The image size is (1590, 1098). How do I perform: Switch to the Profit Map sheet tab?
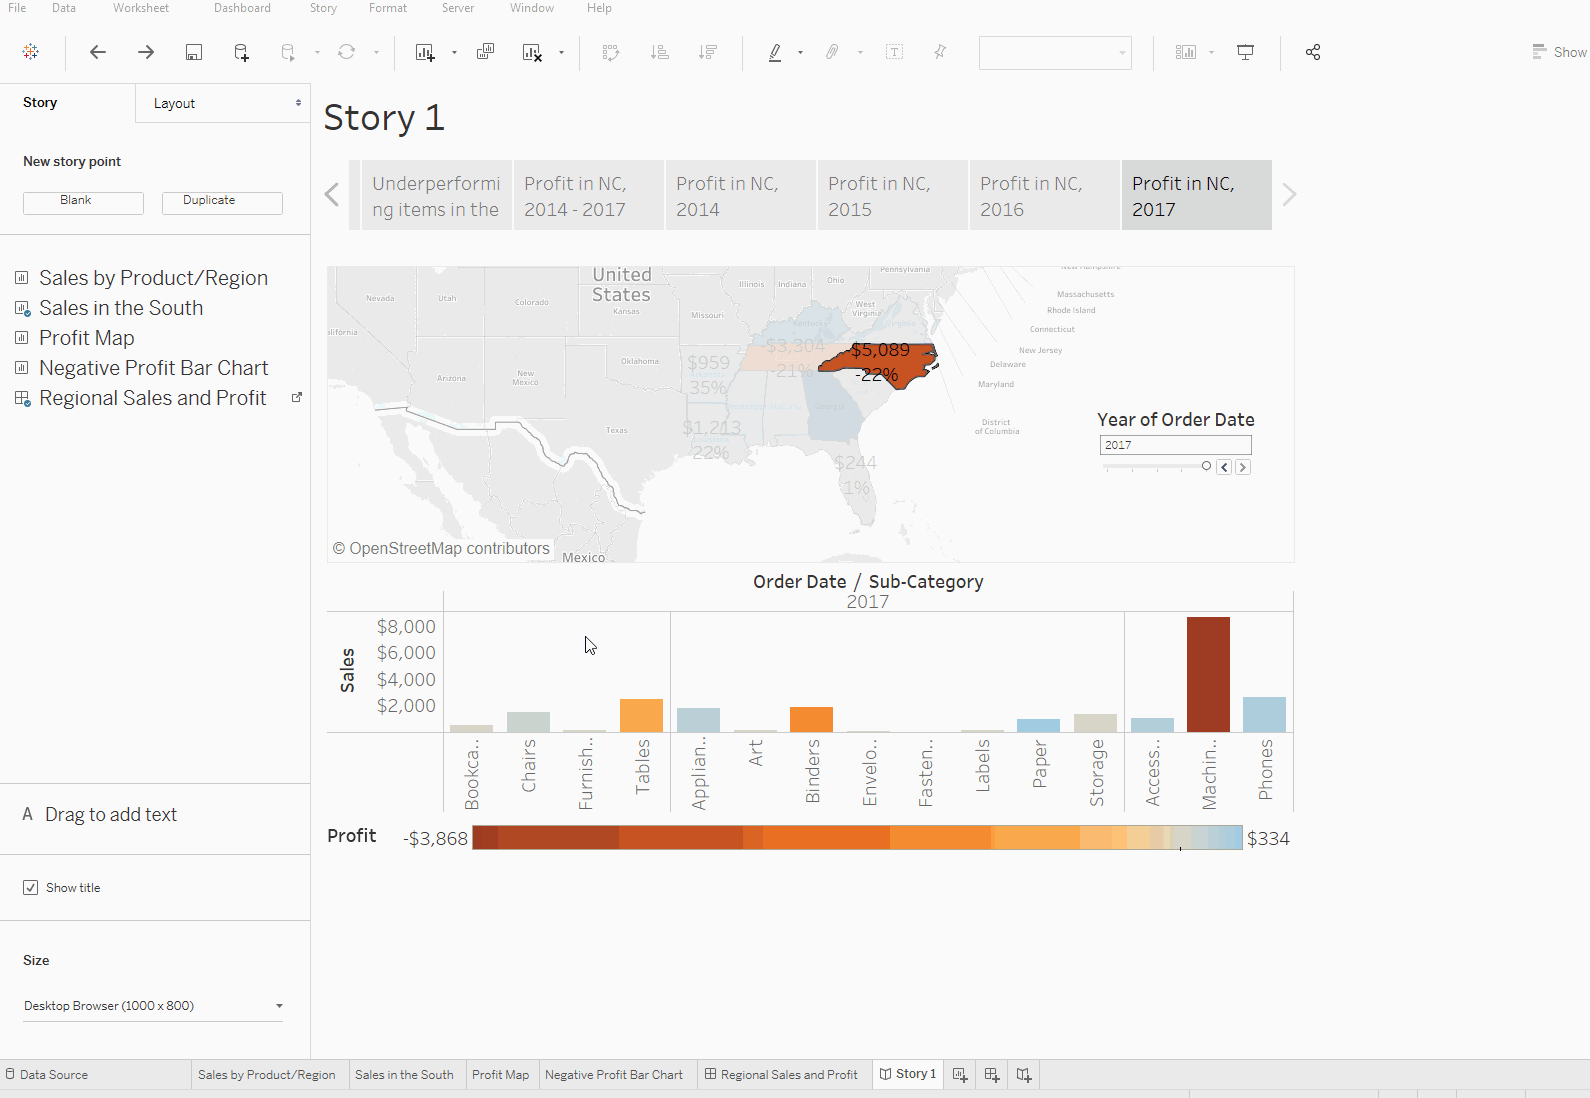500,1074
